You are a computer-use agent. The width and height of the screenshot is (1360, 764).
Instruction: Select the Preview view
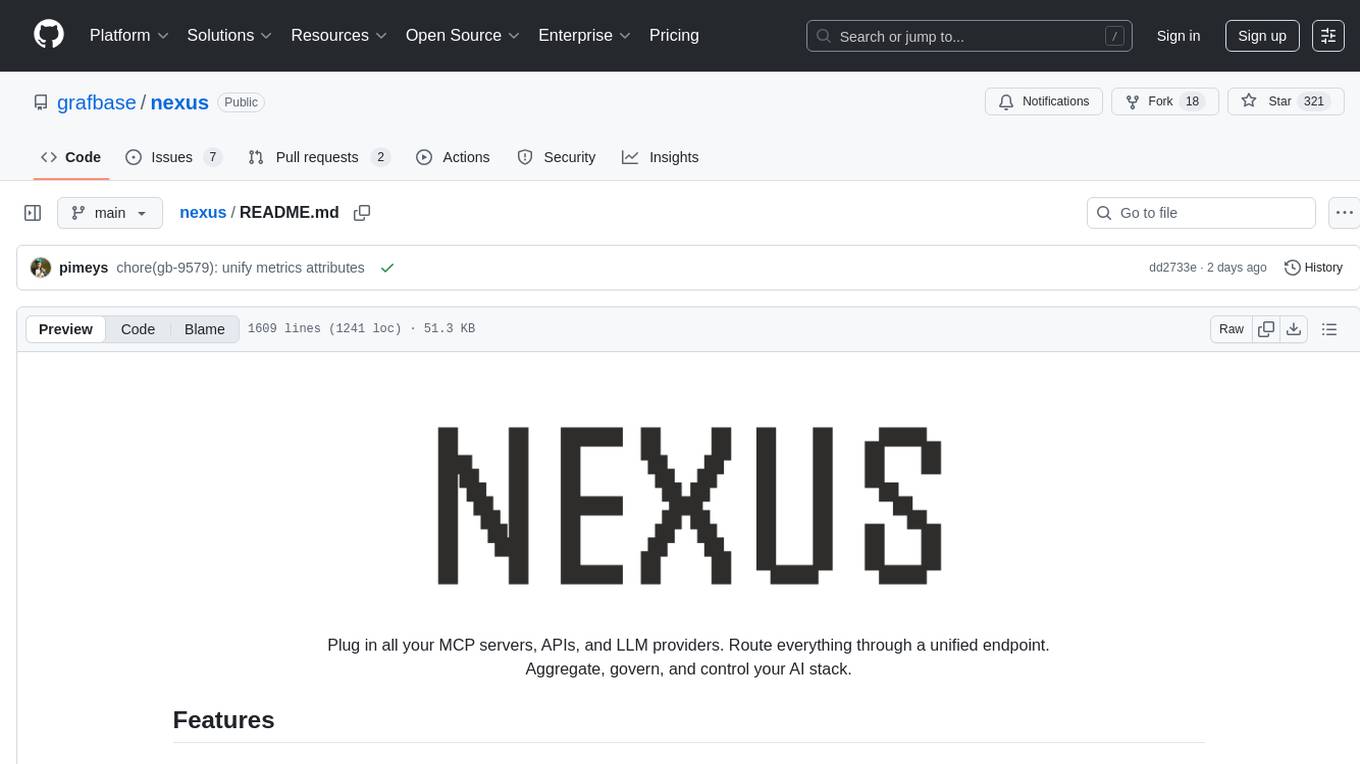pos(66,329)
